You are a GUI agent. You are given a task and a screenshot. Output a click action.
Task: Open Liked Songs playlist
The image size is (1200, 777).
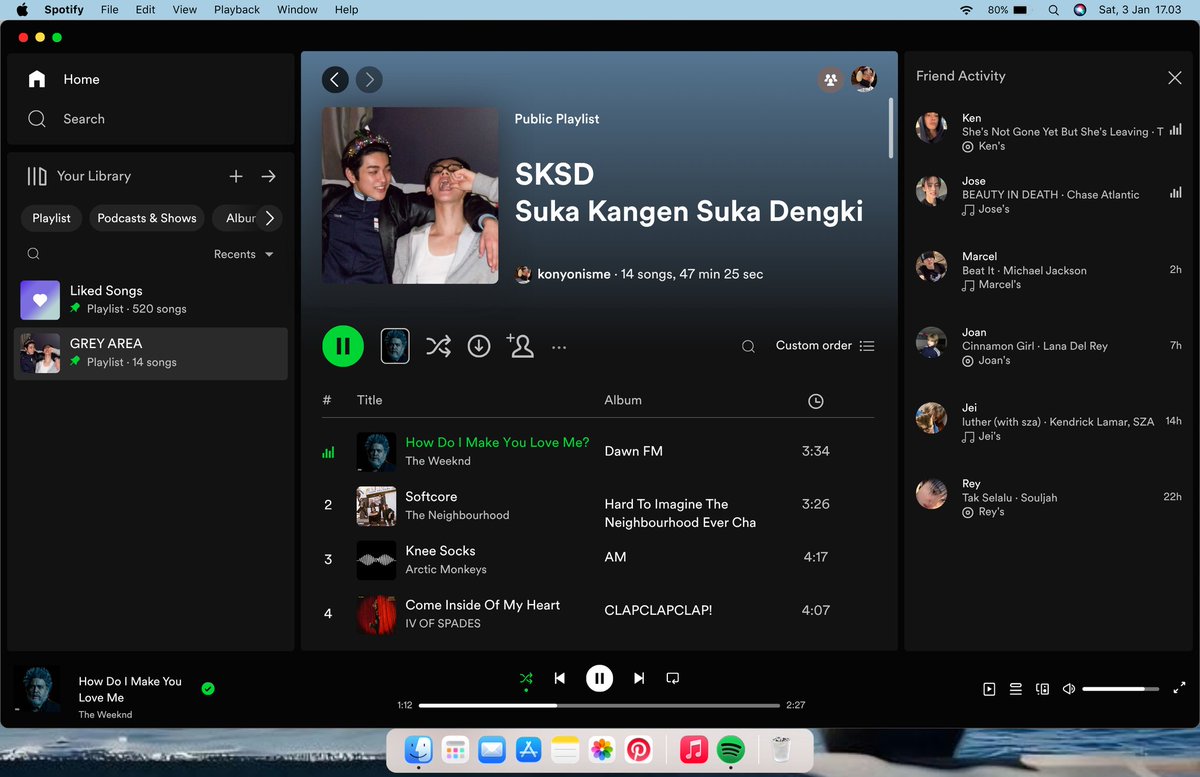151,299
